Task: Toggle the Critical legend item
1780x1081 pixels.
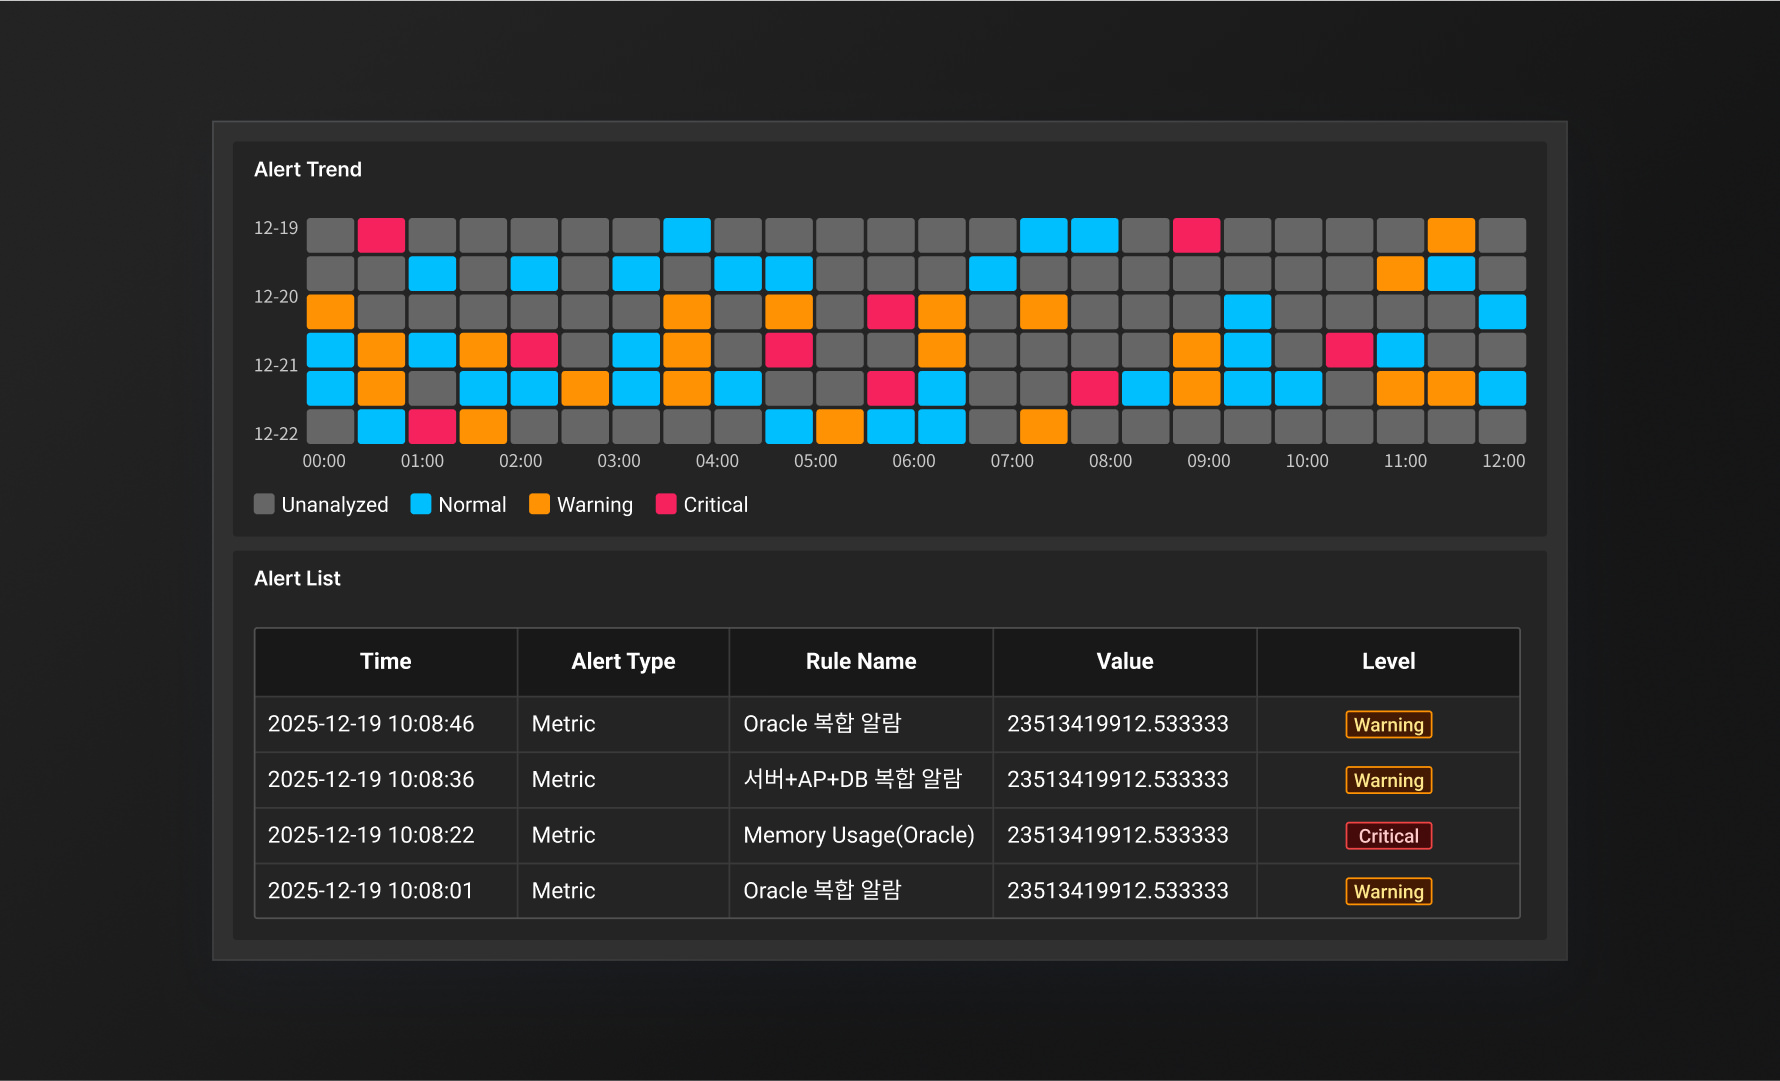Action: (702, 505)
